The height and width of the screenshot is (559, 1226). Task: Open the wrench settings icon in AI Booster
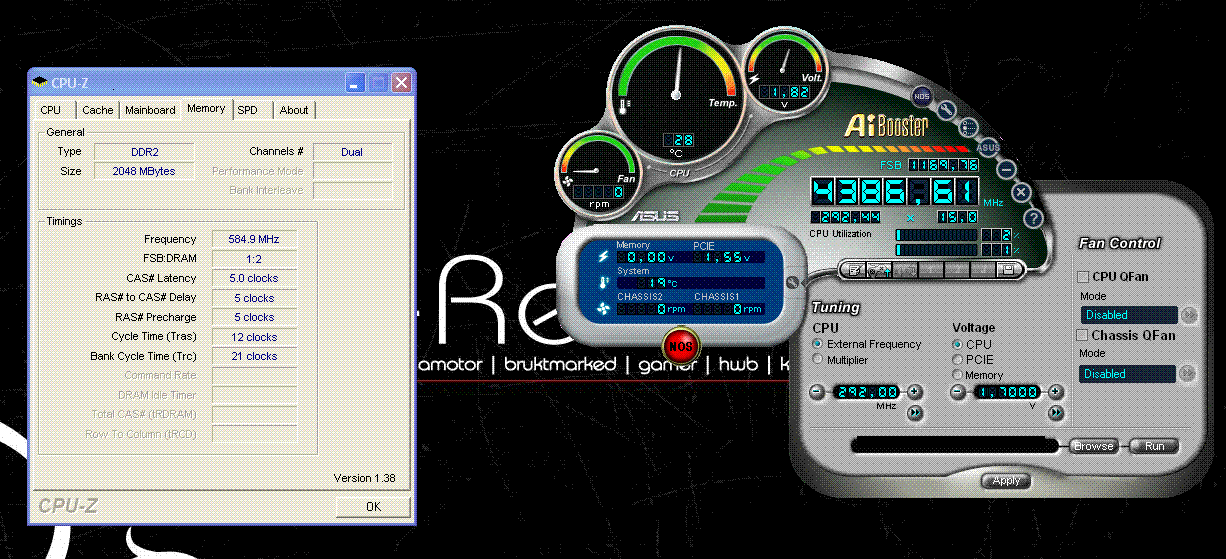point(946,110)
